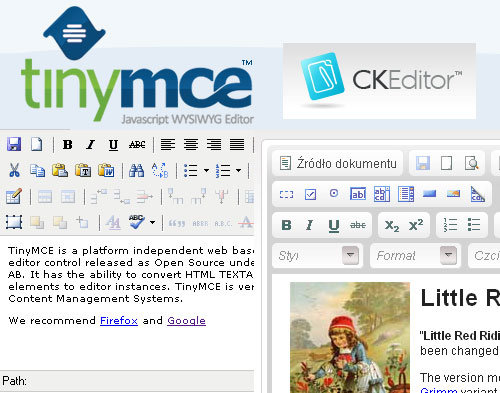Insert form button in CKEditor
Viewport: 500px width, 393px height.
(429, 194)
